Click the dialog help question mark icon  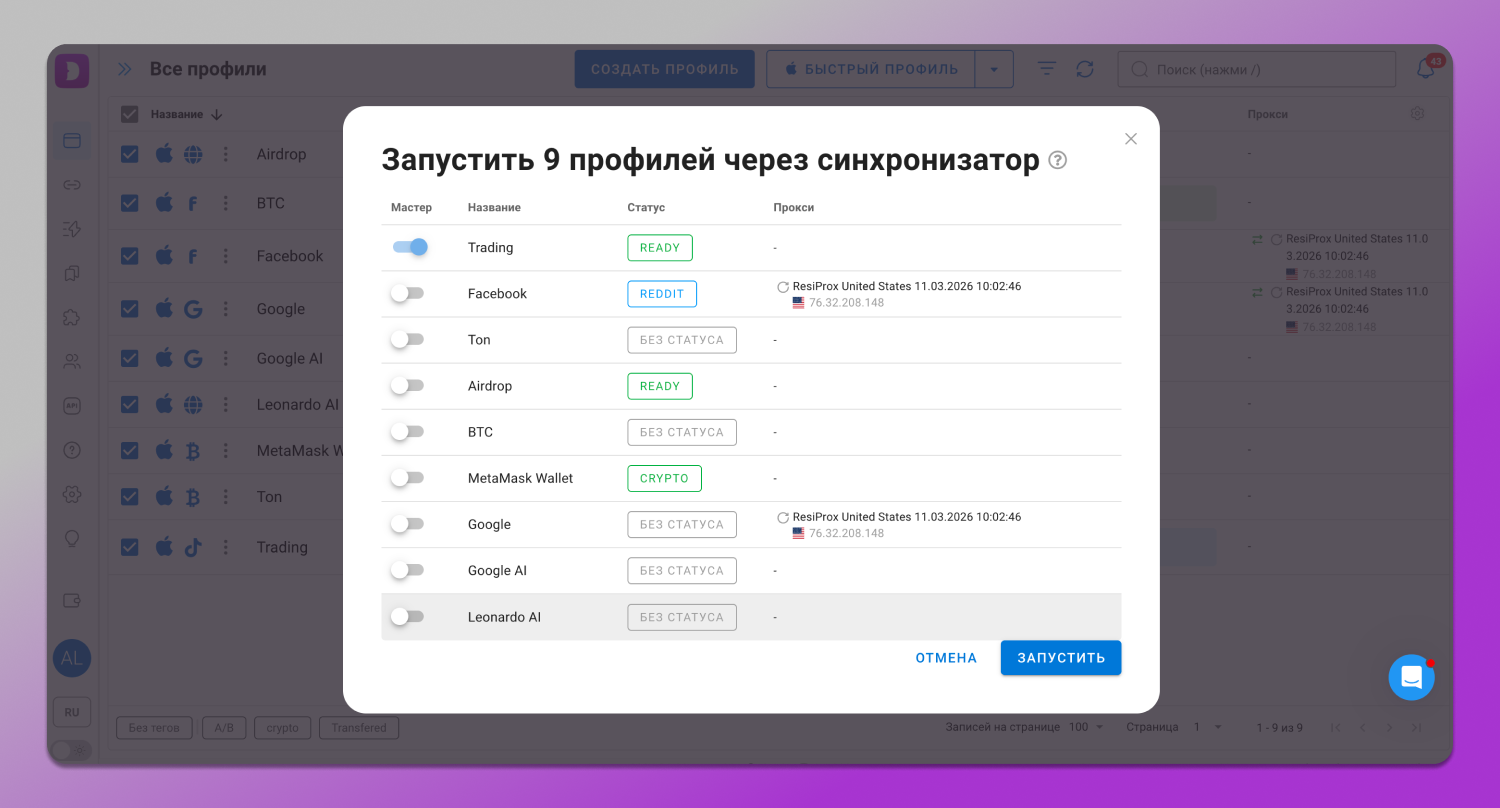[x=1058, y=160]
